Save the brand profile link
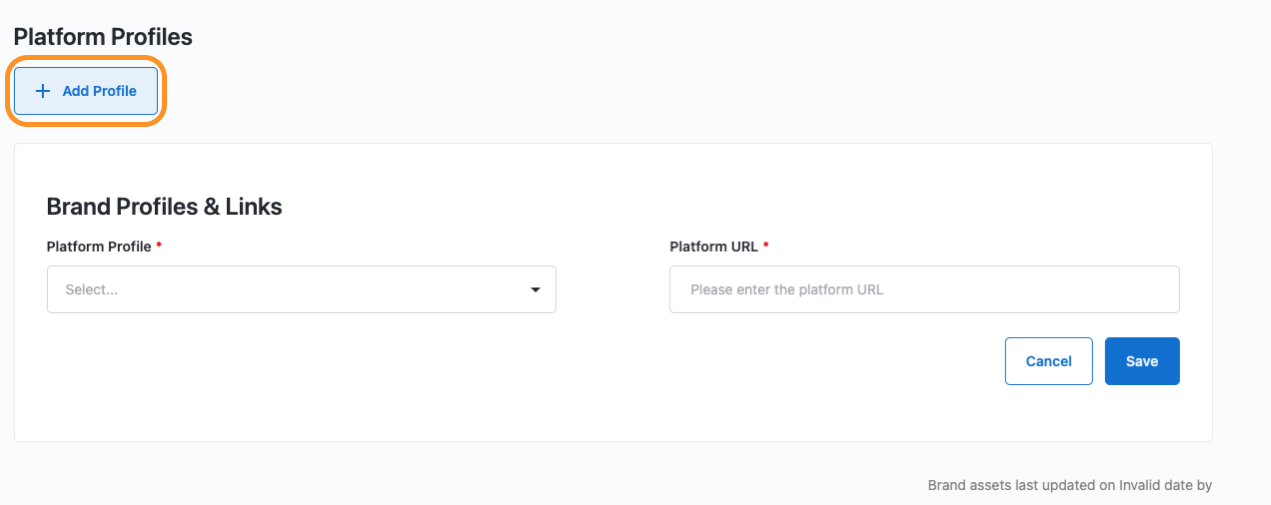 tap(1141, 361)
